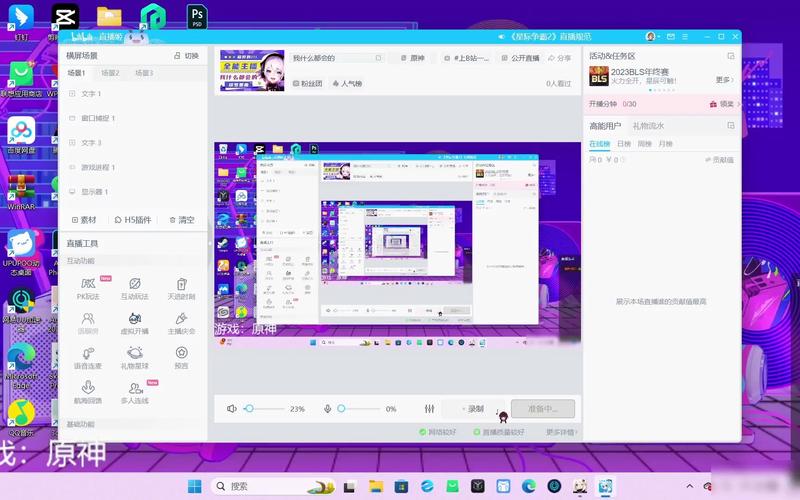Open the audio mixer settings icon
This screenshot has height=500, width=800.
pos(430,409)
